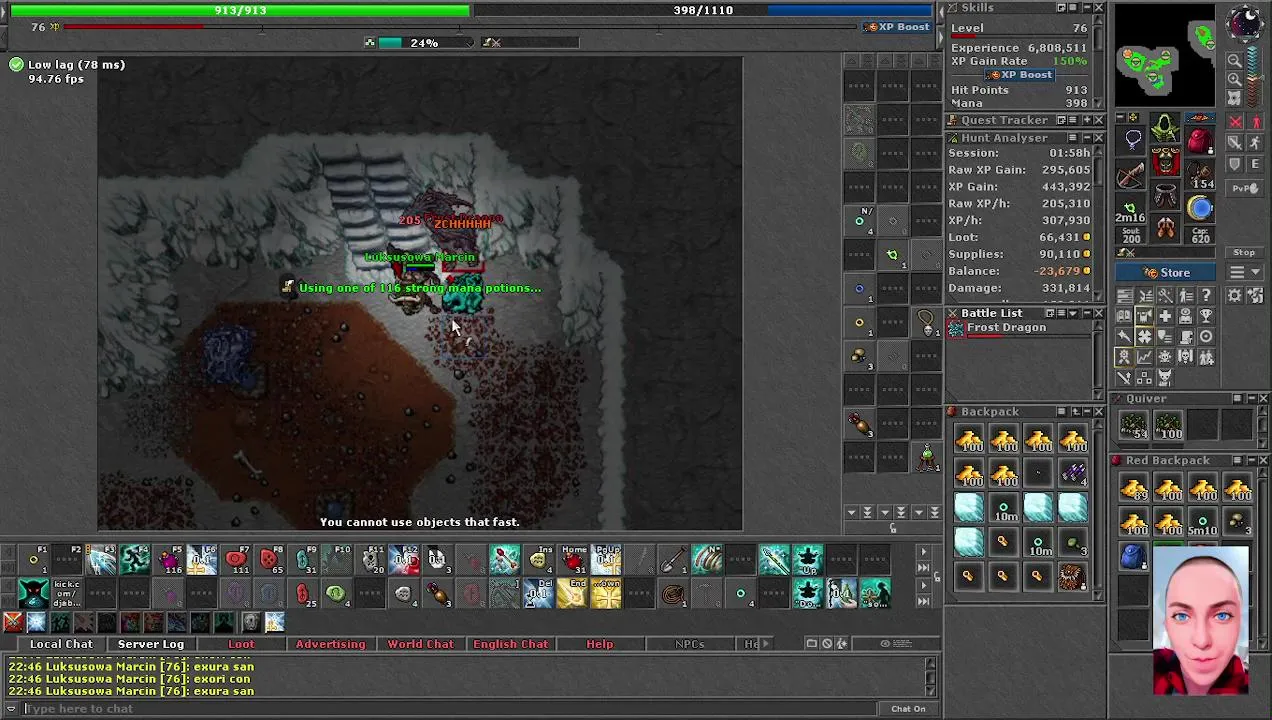Click the Stop button
The height and width of the screenshot is (720, 1272).
coord(1244,252)
